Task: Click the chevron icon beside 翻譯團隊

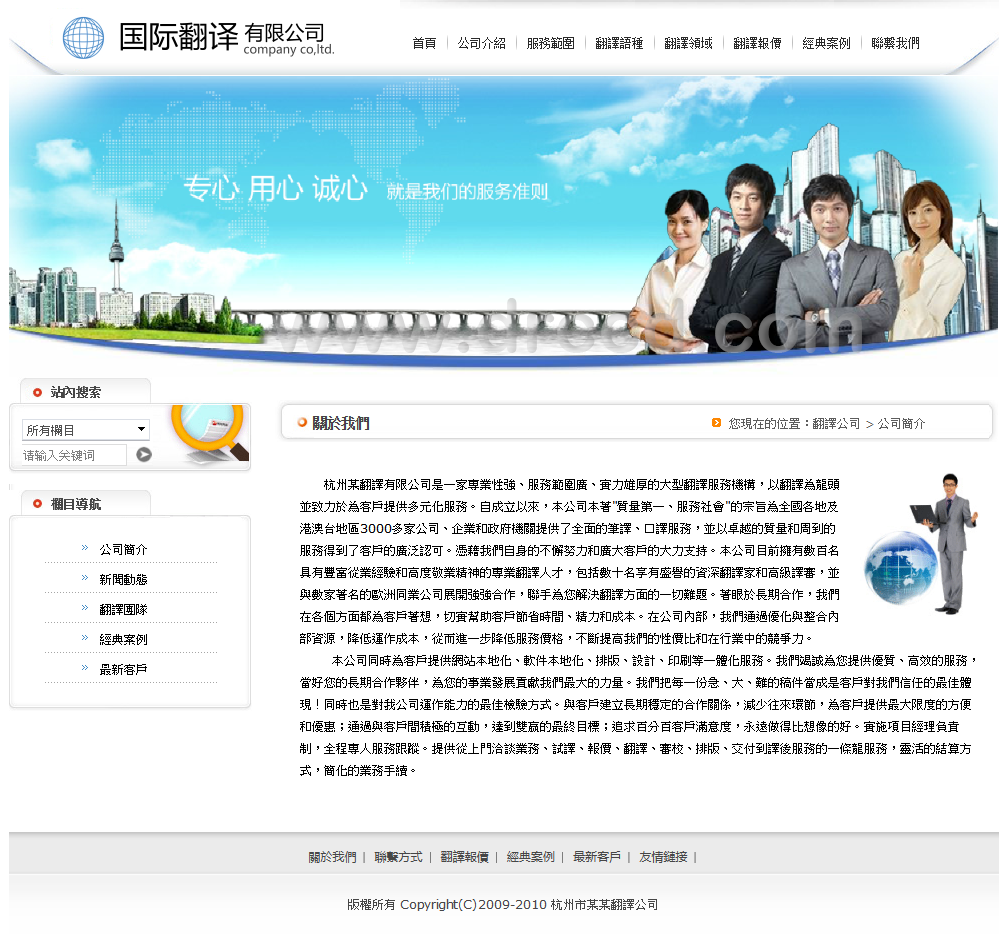Action: 85,607
